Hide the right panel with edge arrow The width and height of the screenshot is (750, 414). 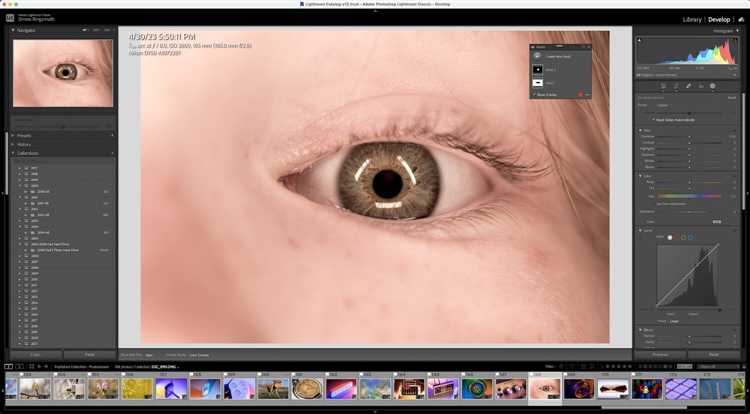point(748,193)
